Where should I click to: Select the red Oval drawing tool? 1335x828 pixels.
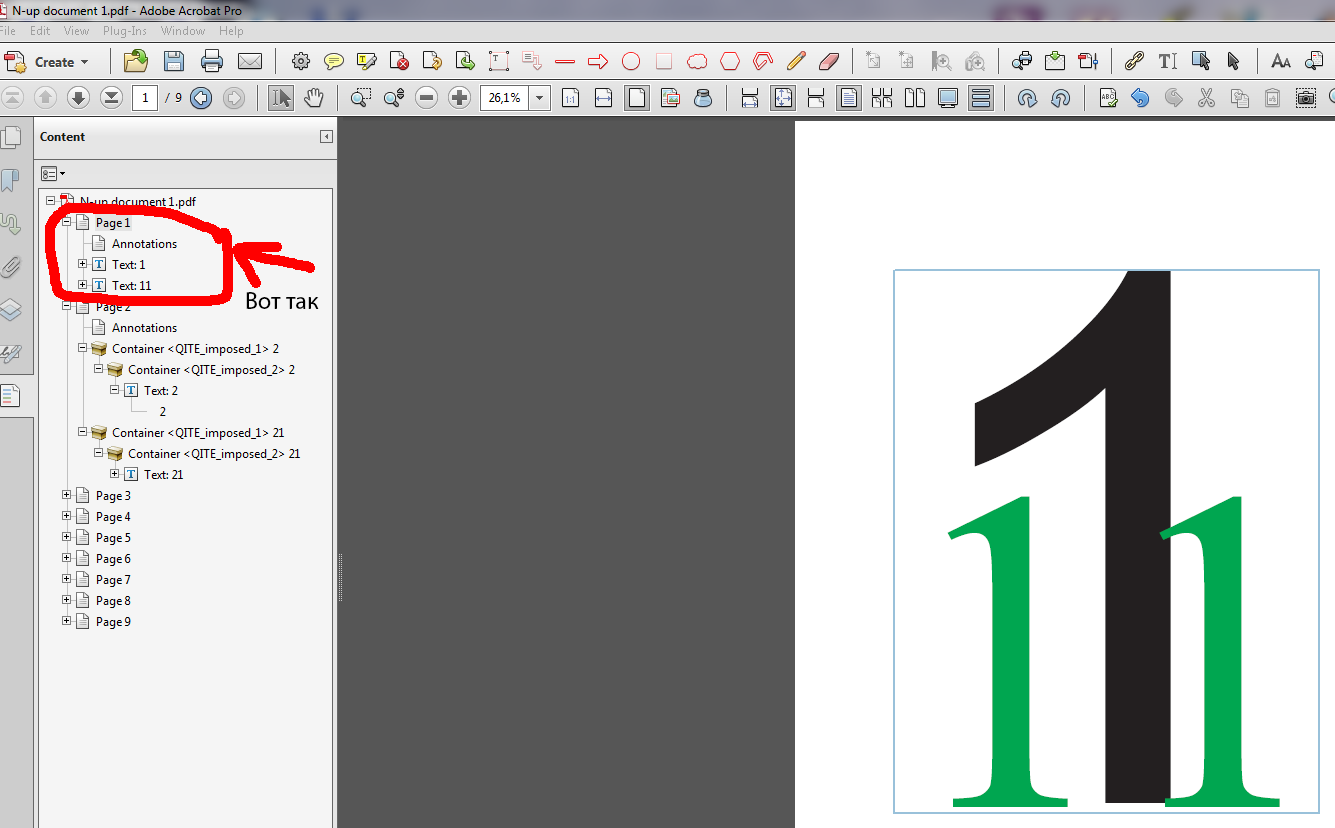[x=631, y=61]
